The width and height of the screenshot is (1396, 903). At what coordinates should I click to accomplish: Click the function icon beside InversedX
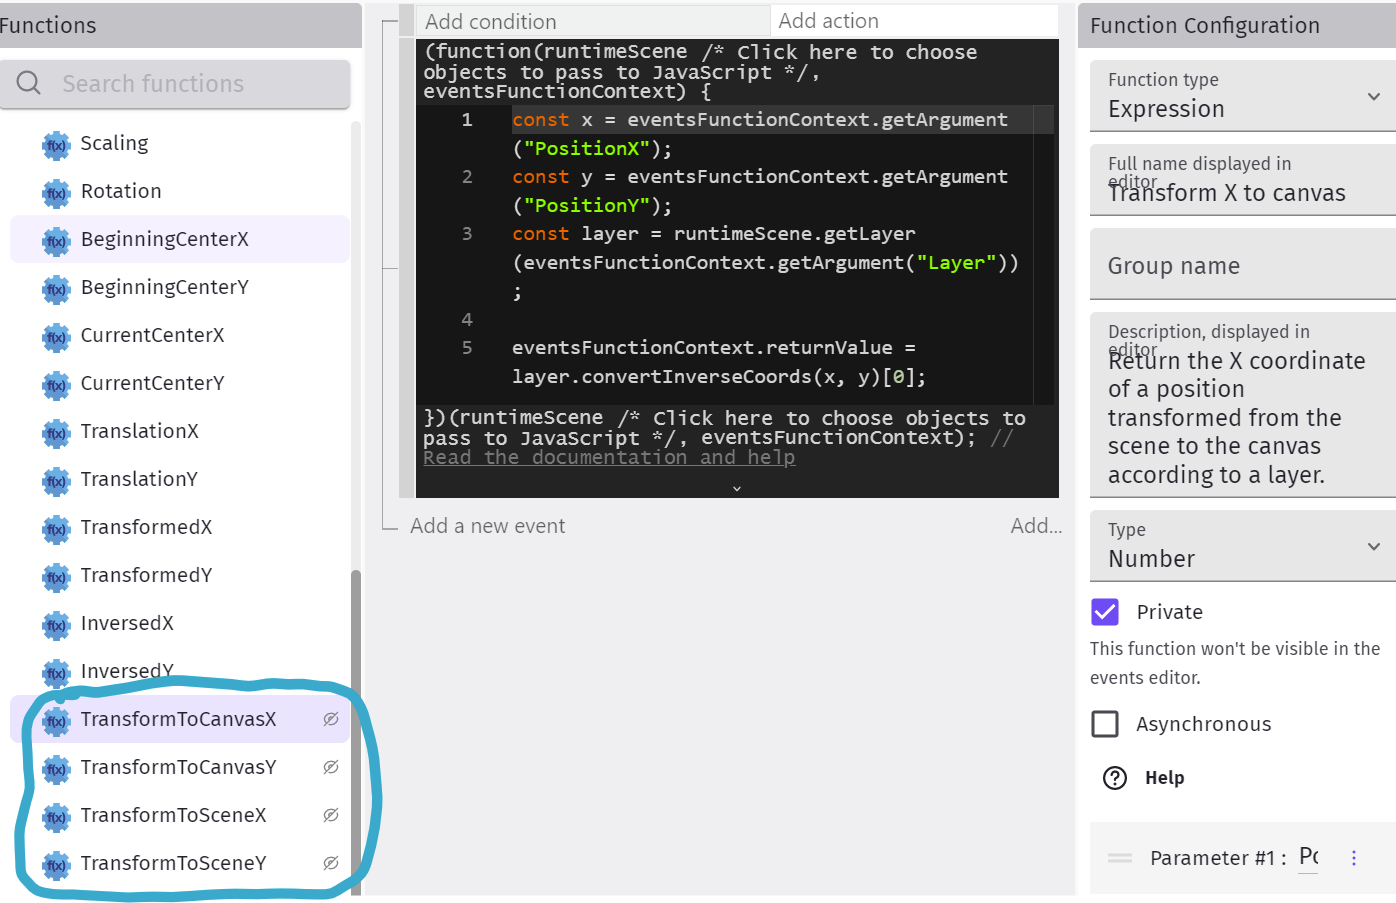(56, 625)
